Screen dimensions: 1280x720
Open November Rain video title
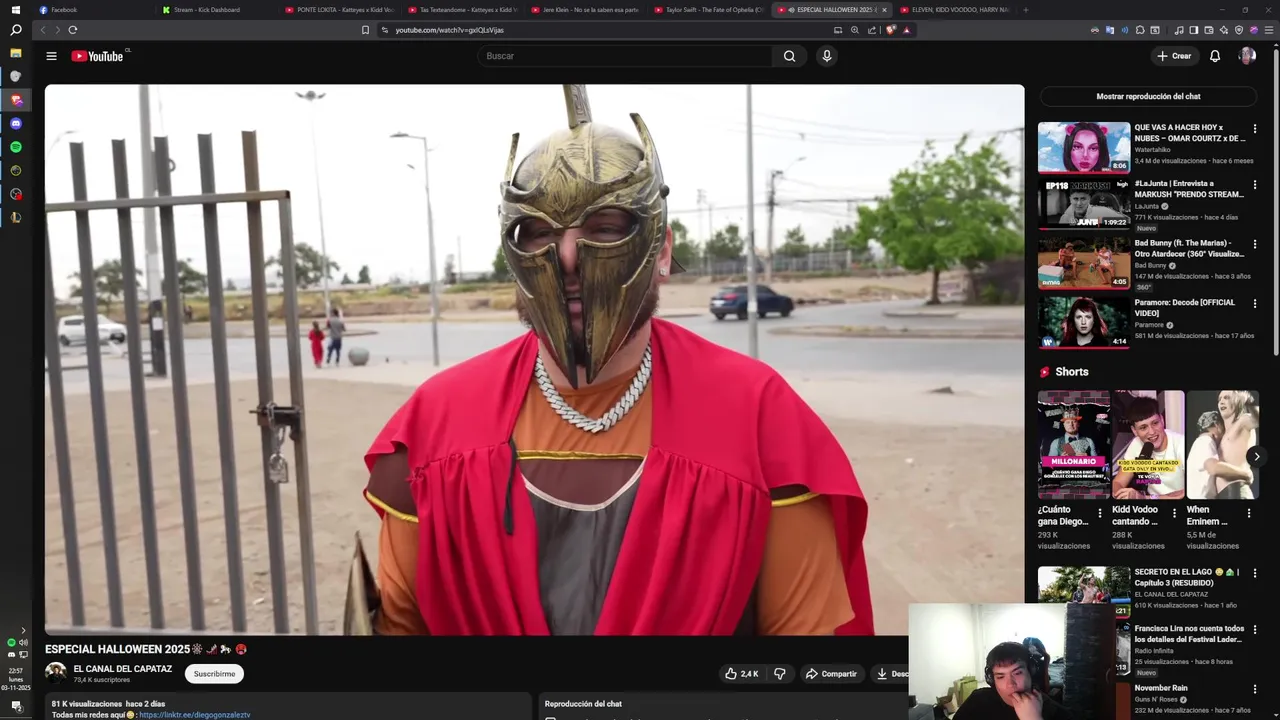click(x=1161, y=688)
